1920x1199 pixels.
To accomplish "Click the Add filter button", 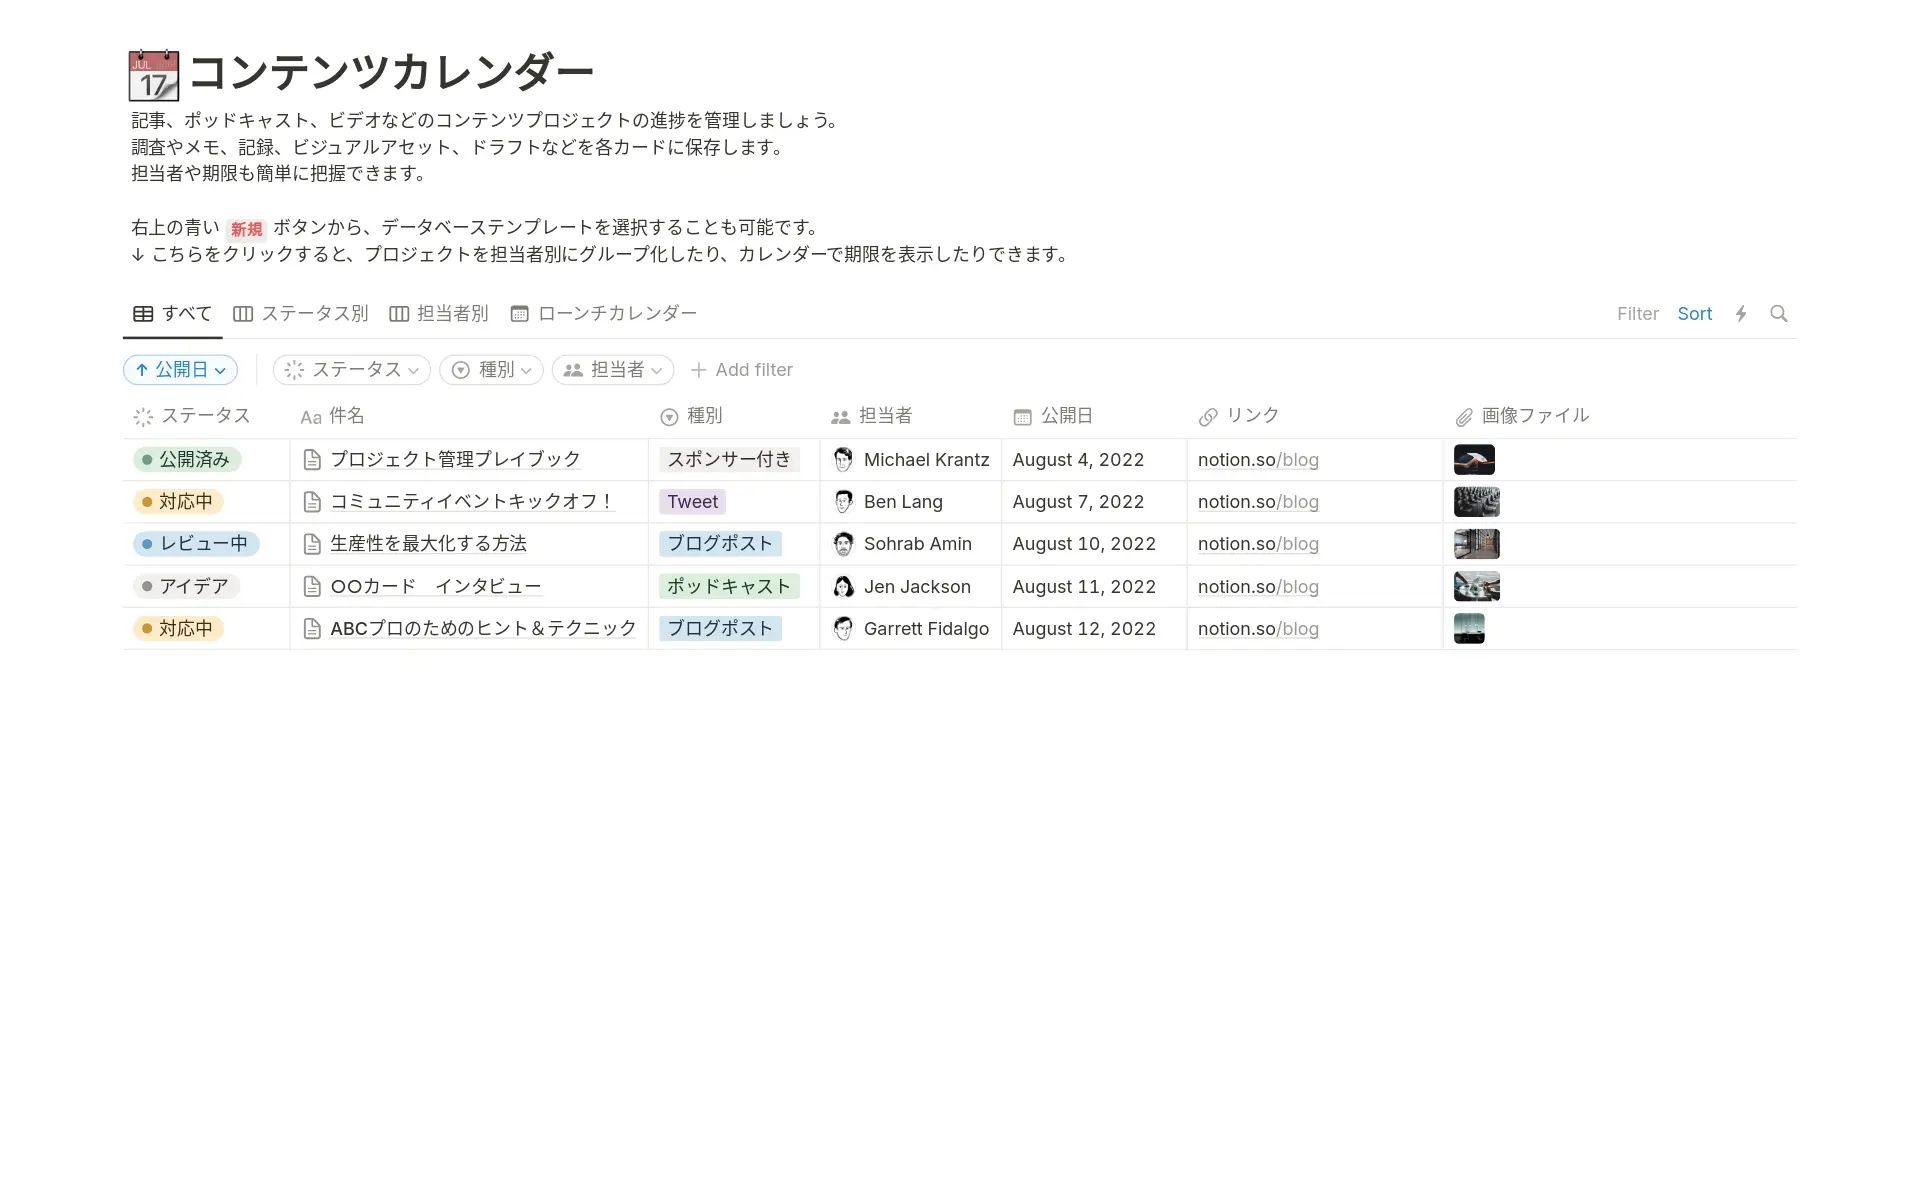I will (742, 369).
